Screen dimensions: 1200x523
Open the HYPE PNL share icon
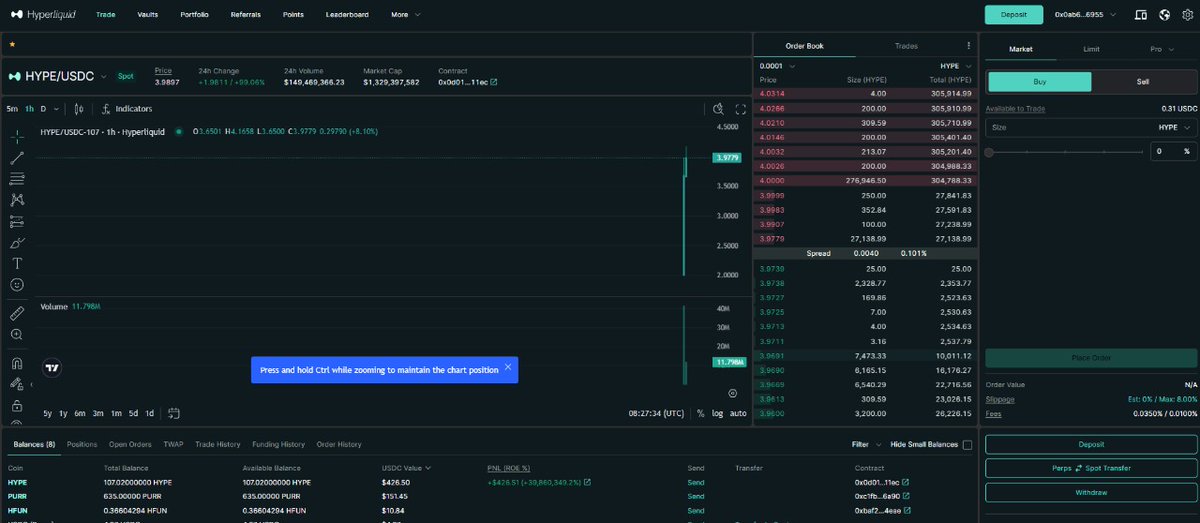[x=587, y=482]
